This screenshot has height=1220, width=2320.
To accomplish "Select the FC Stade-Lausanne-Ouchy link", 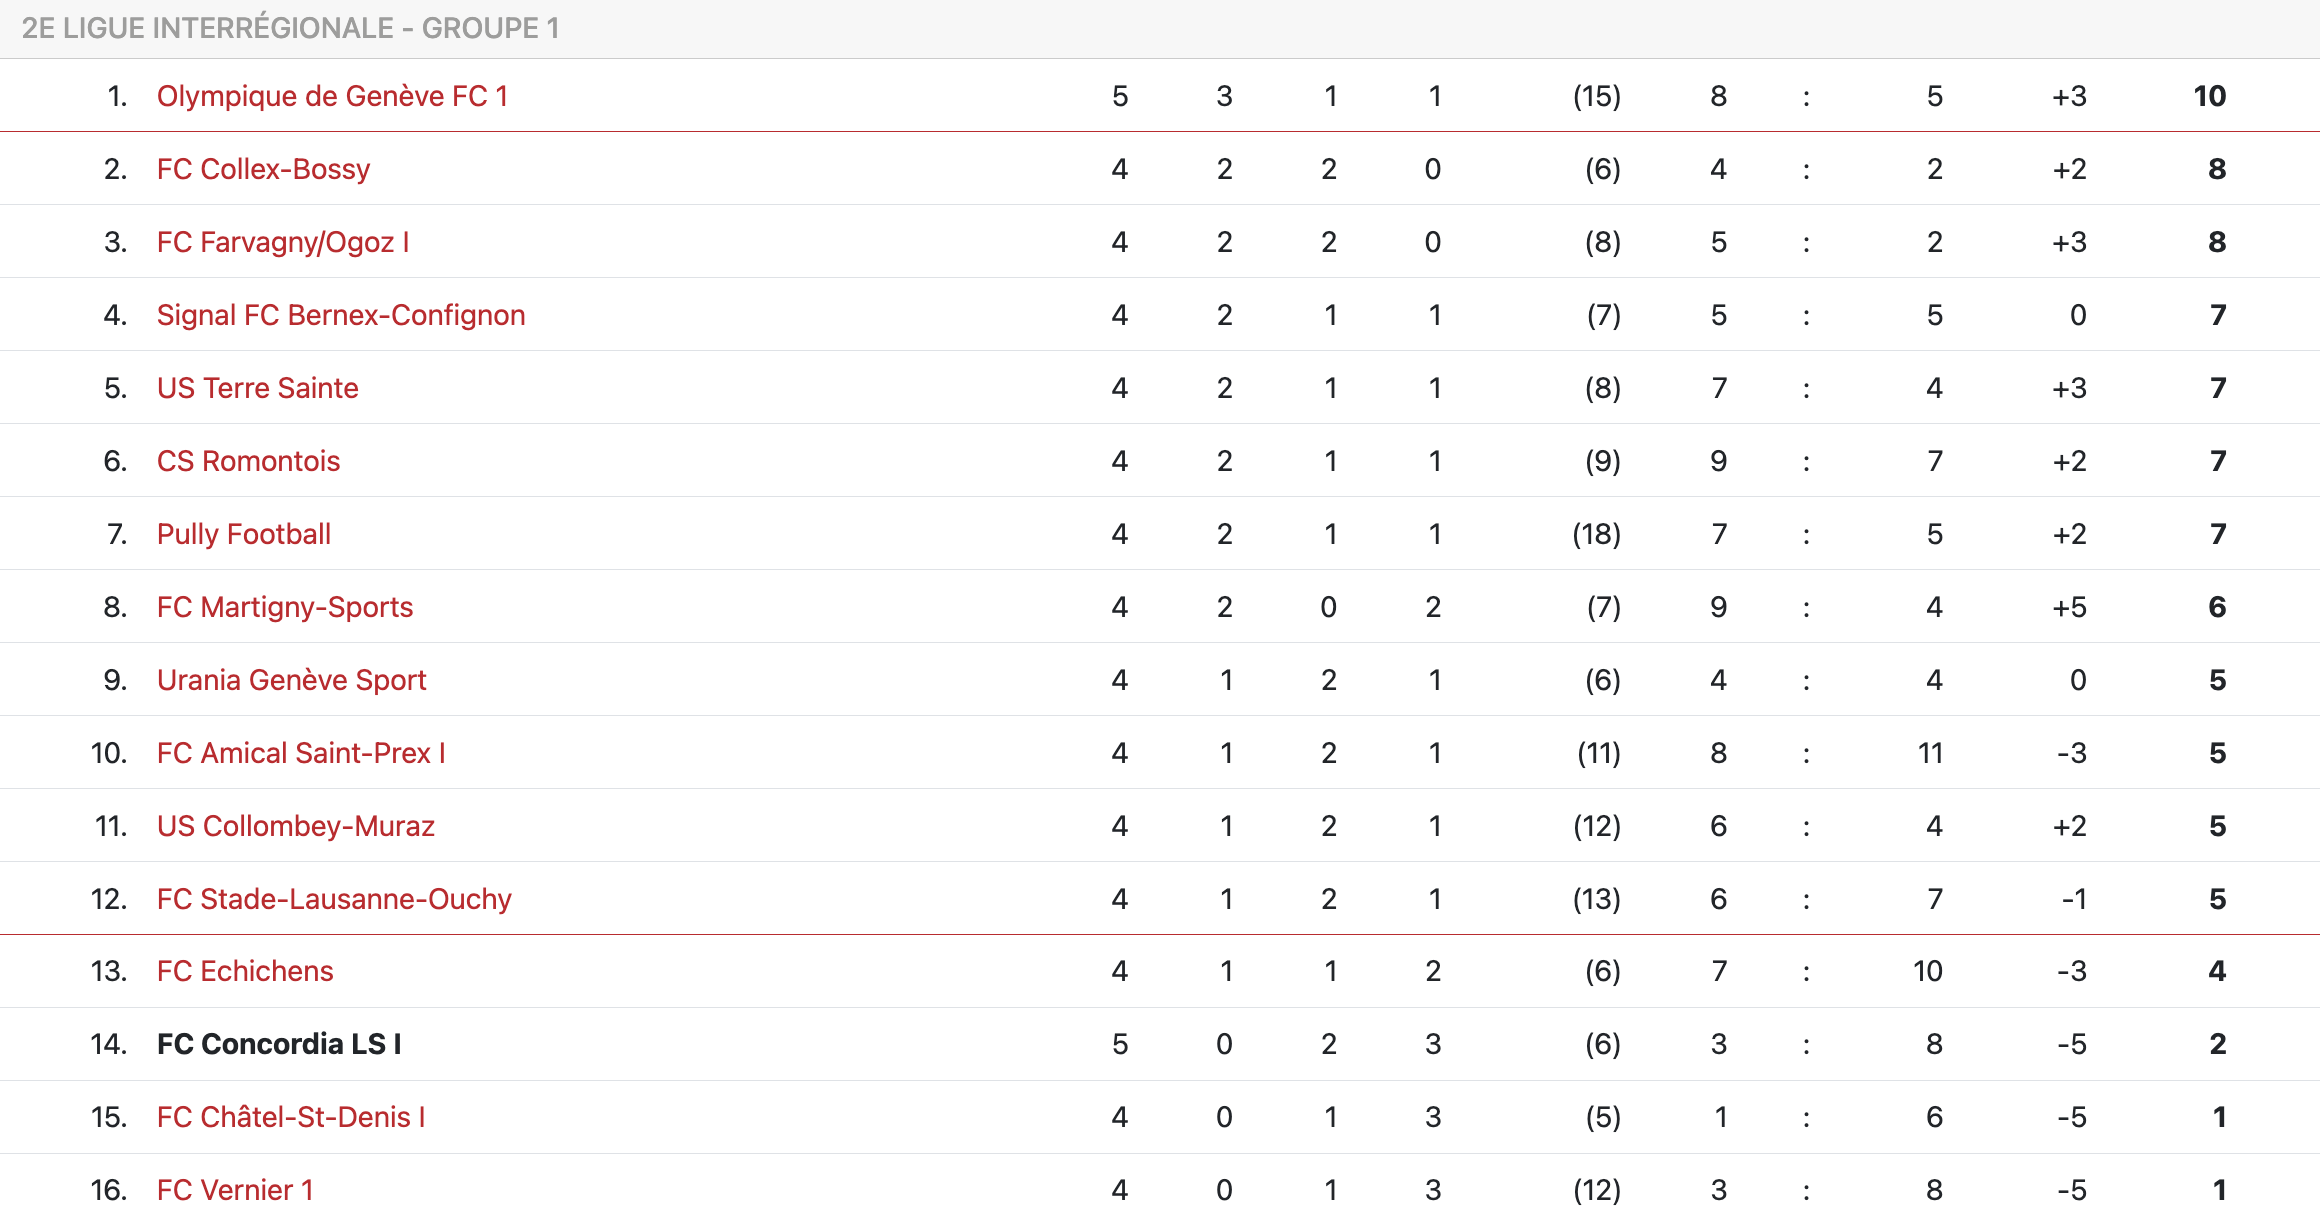I will pos(334,899).
